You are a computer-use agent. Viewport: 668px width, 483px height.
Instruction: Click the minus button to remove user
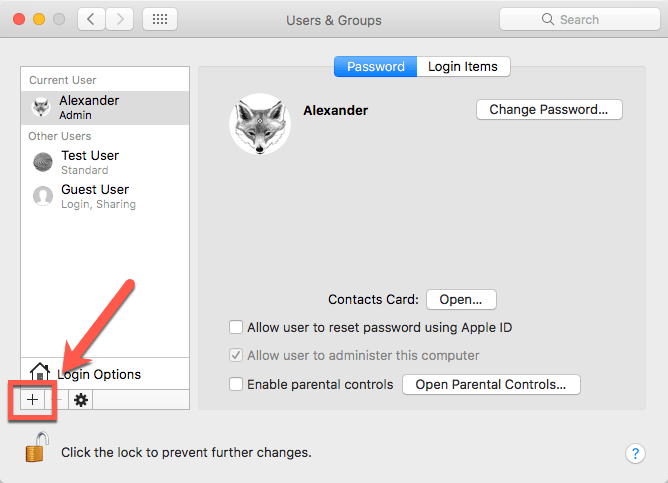56,399
